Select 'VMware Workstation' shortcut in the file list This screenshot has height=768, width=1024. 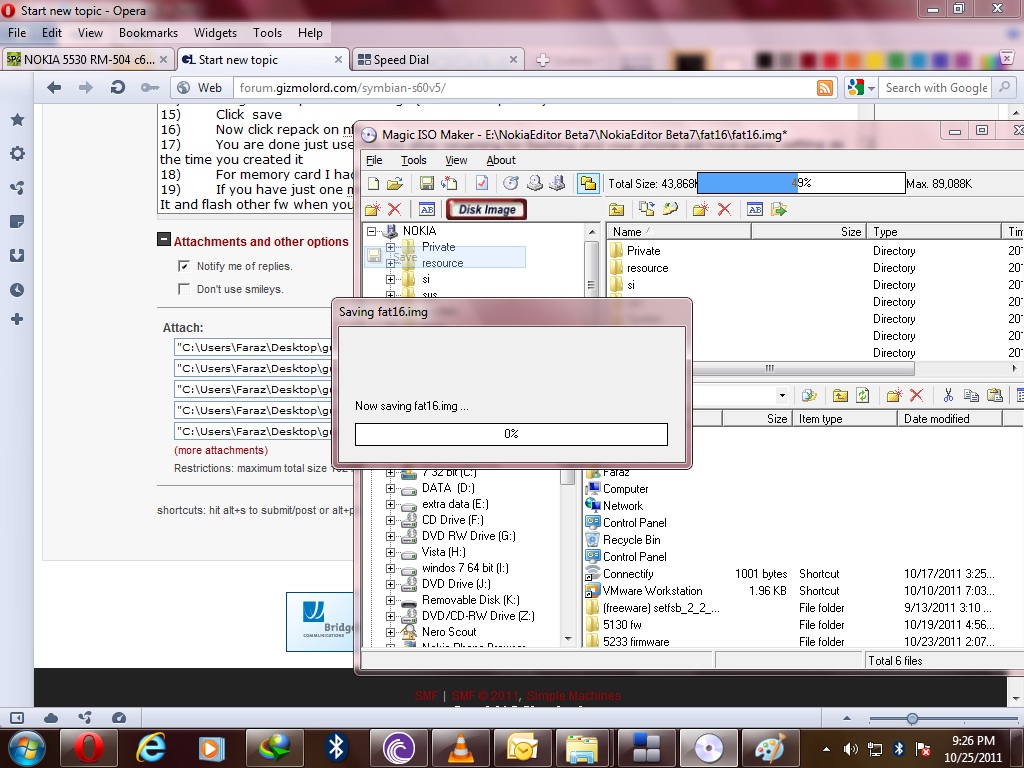click(652, 591)
